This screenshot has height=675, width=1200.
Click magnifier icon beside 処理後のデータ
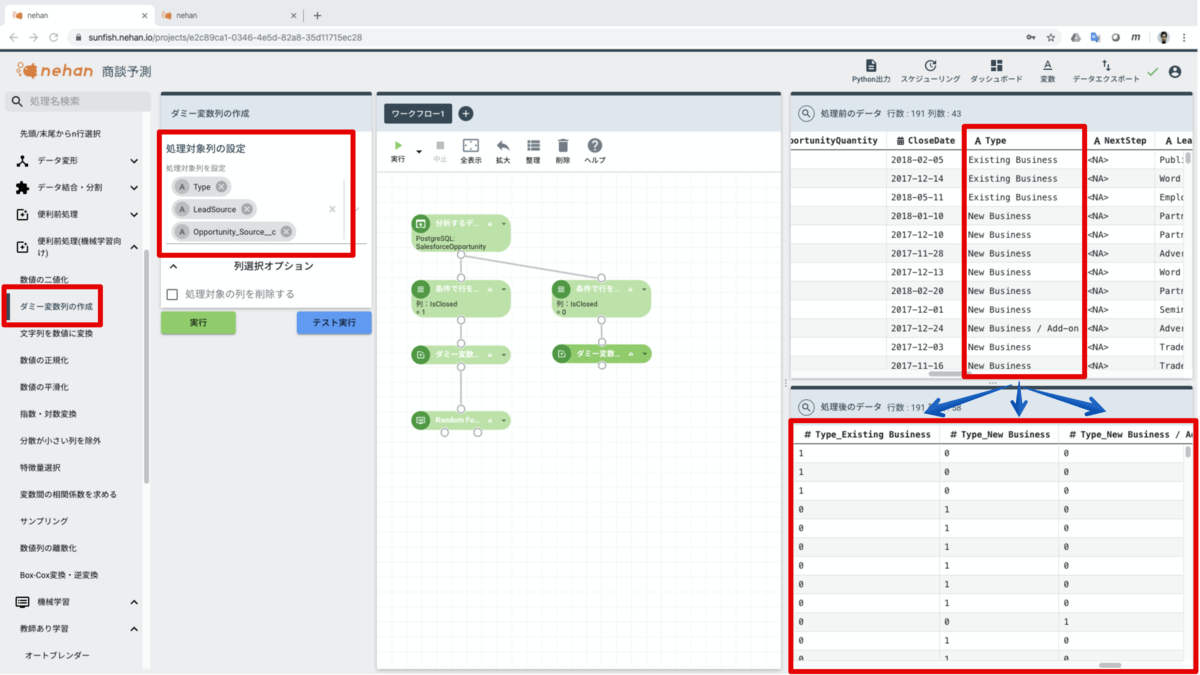[806, 407]
